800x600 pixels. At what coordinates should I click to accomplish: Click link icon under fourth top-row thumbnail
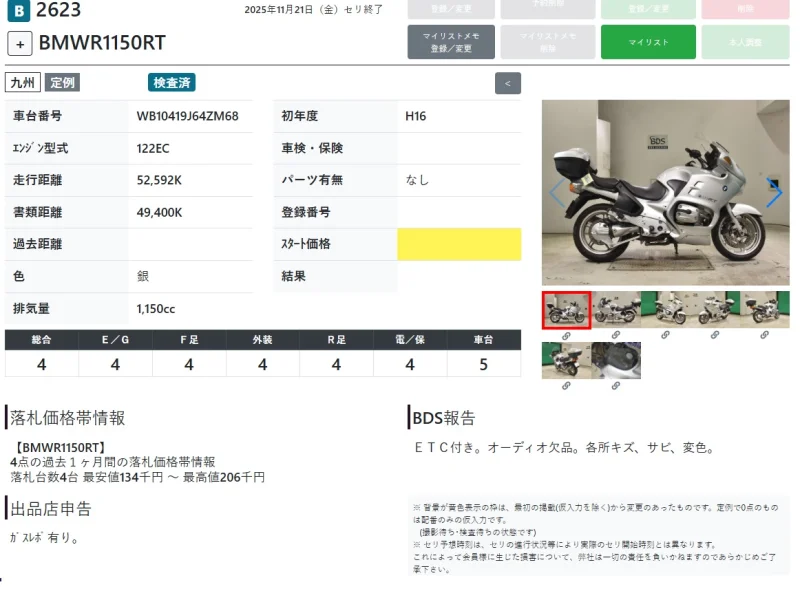pos(714,335)
